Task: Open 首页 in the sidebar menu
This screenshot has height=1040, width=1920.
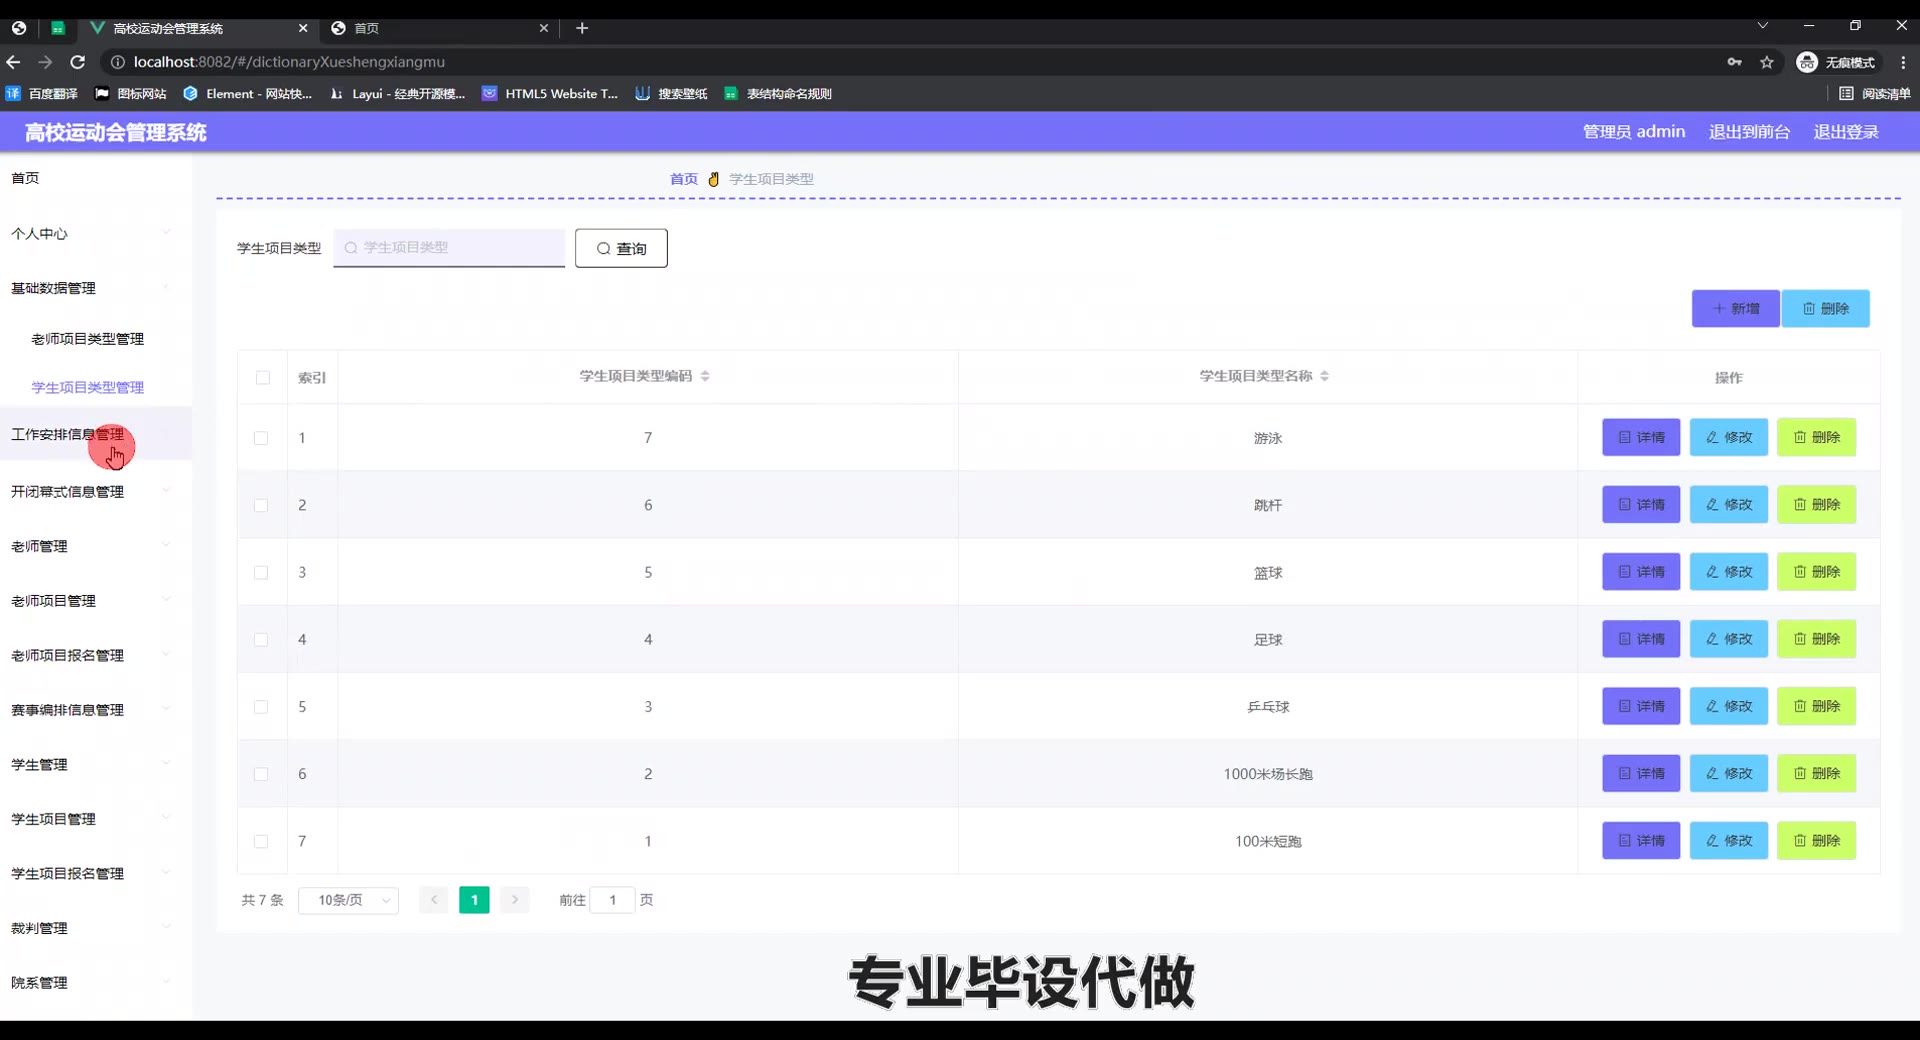Action: click(96, 178)
